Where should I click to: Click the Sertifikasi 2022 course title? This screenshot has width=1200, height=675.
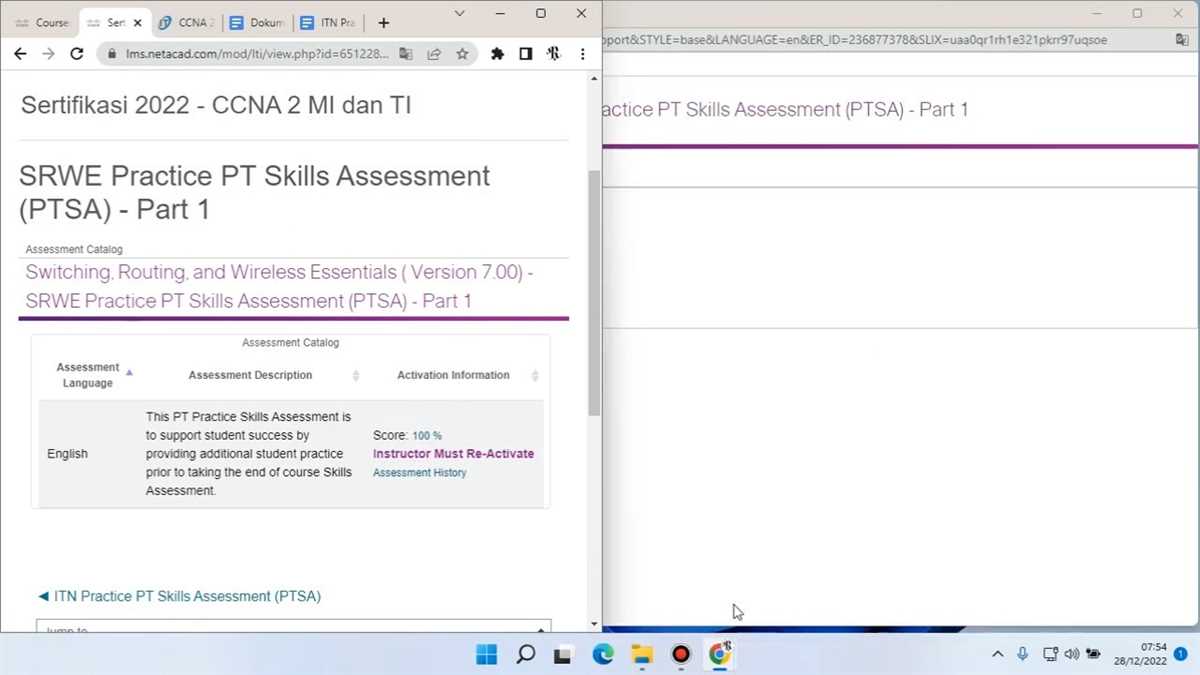(216, 105)
